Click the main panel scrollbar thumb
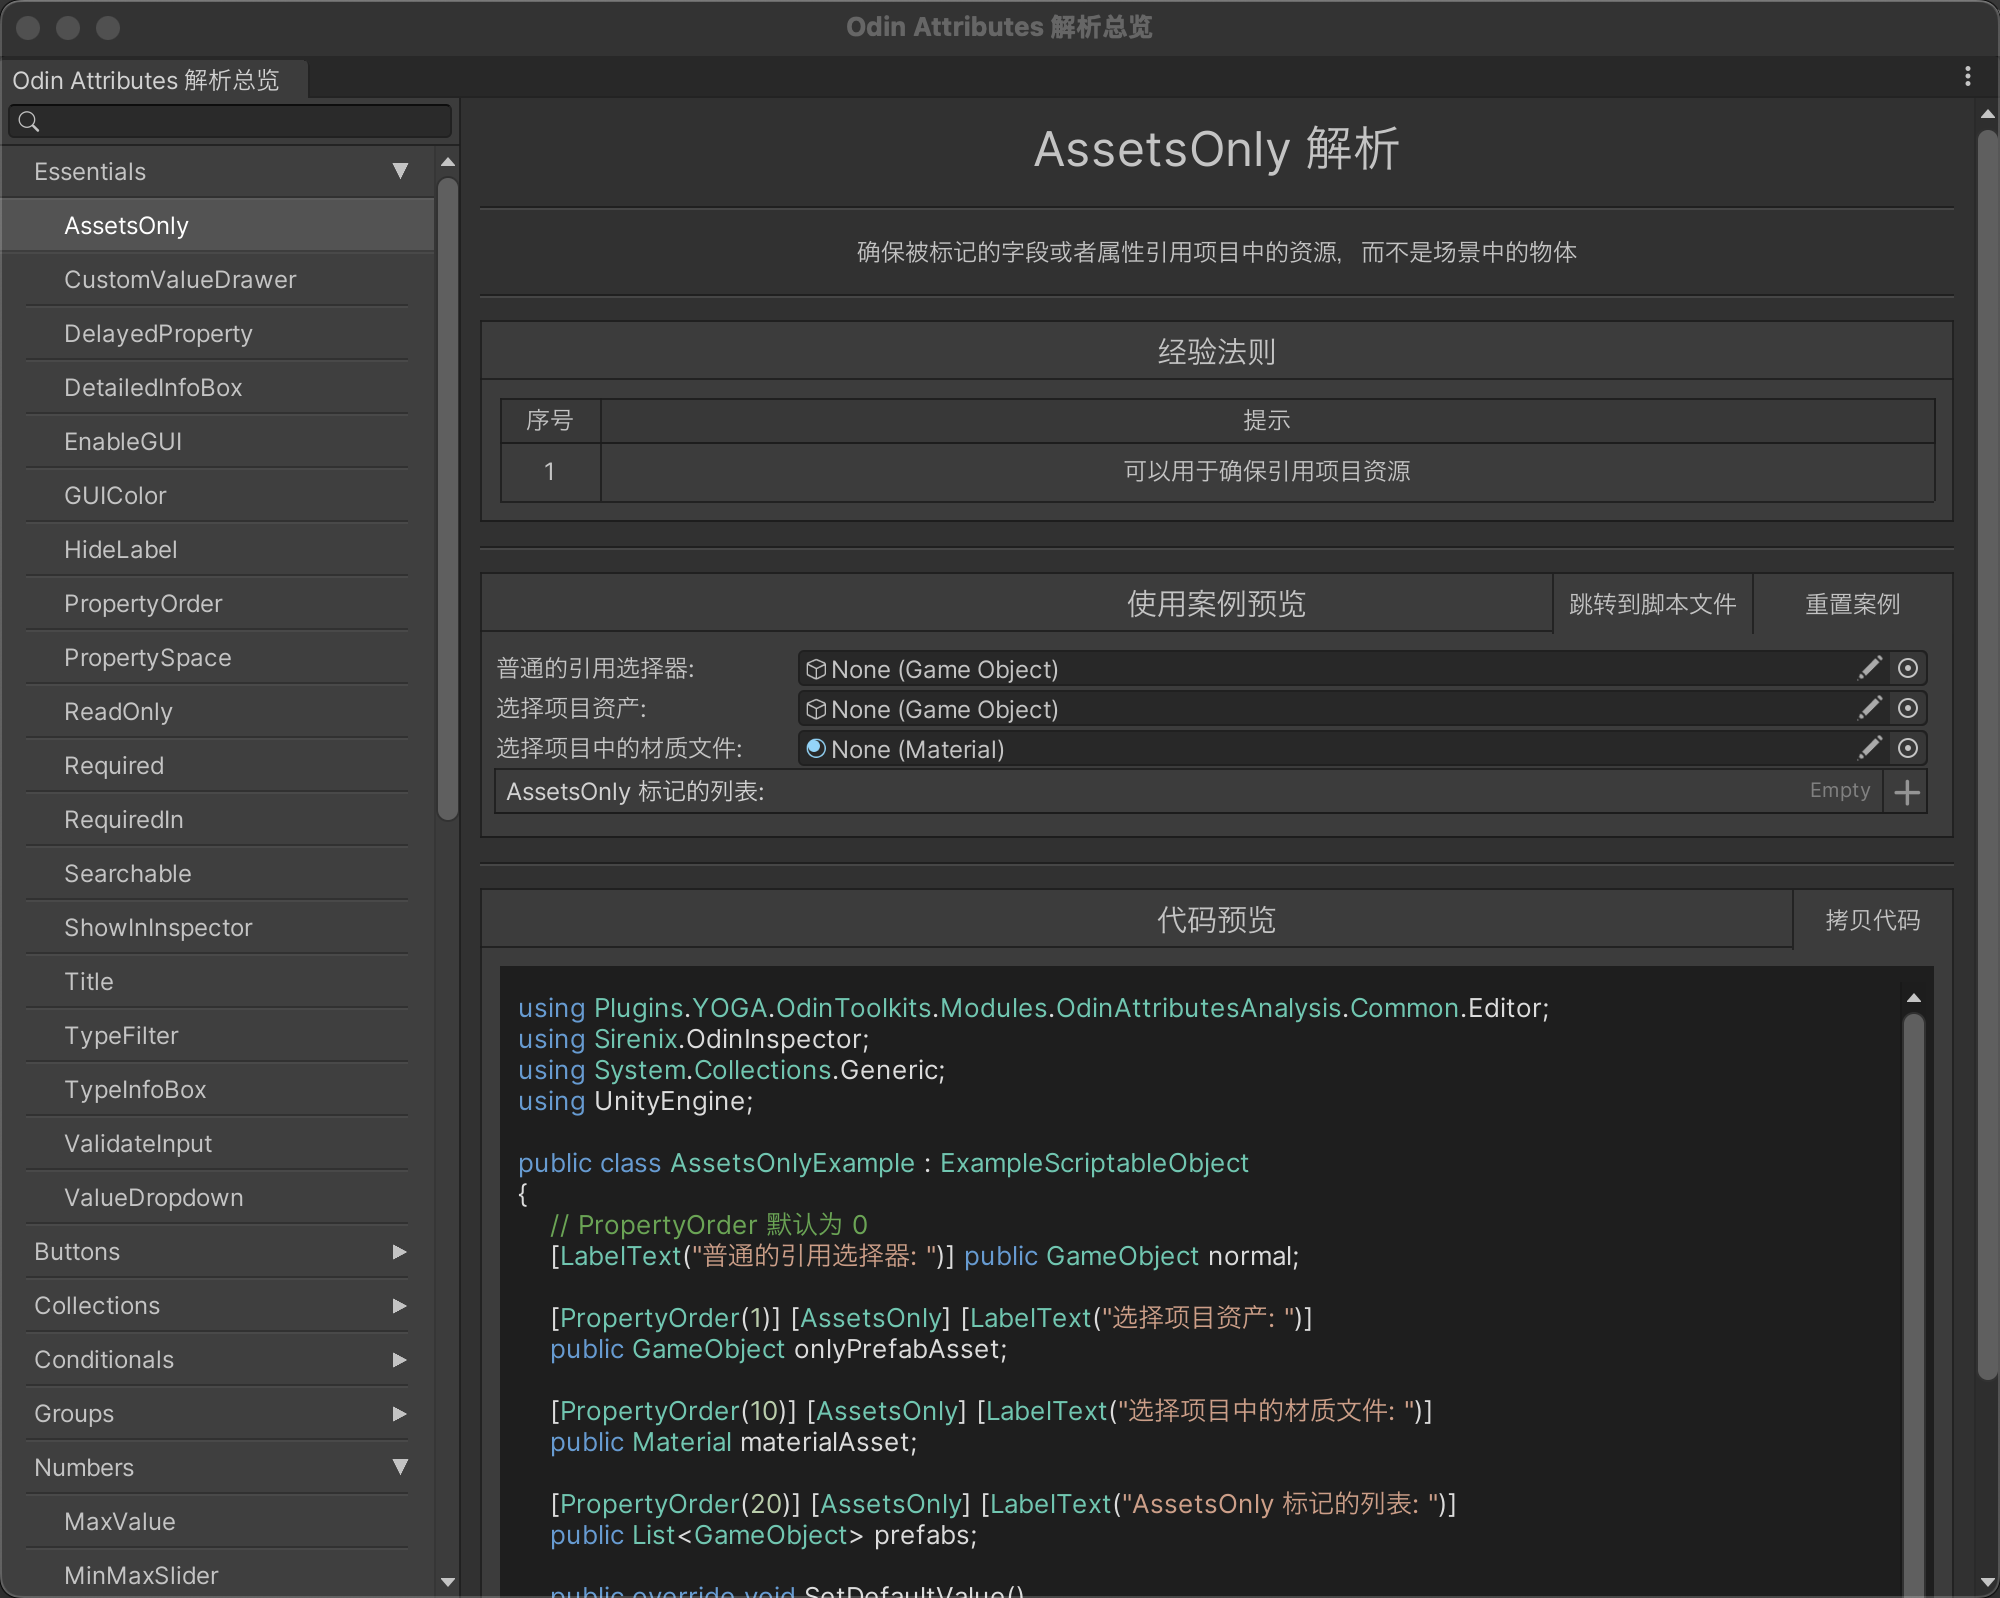Image resolution: width=2000 pixels, height=1598 pixels. (x=1988, y=755)
